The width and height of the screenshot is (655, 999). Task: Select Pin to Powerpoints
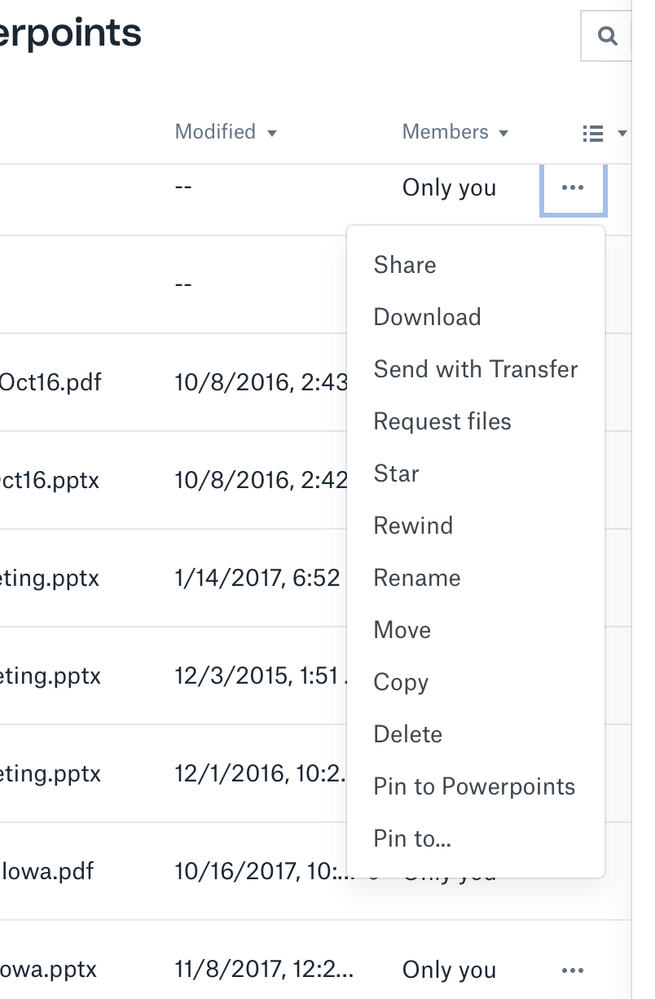pyautogui.click(x=474, y=787)
